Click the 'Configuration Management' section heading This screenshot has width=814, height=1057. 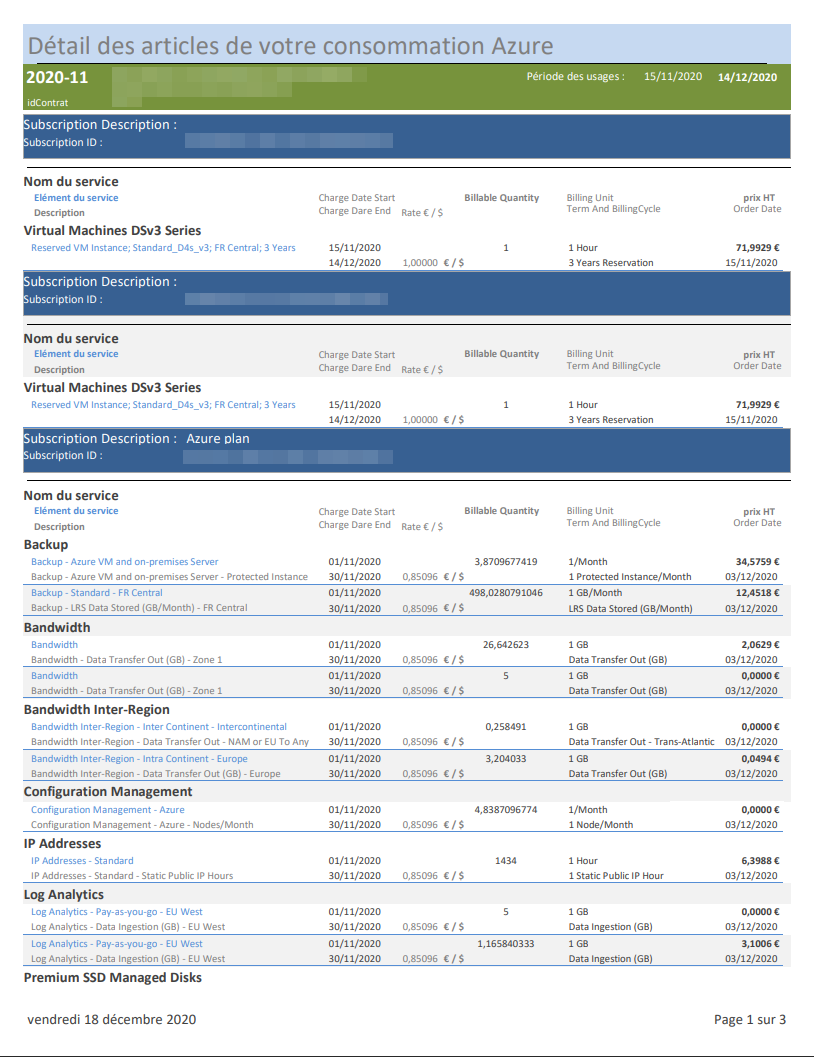[x=108, y=791]
